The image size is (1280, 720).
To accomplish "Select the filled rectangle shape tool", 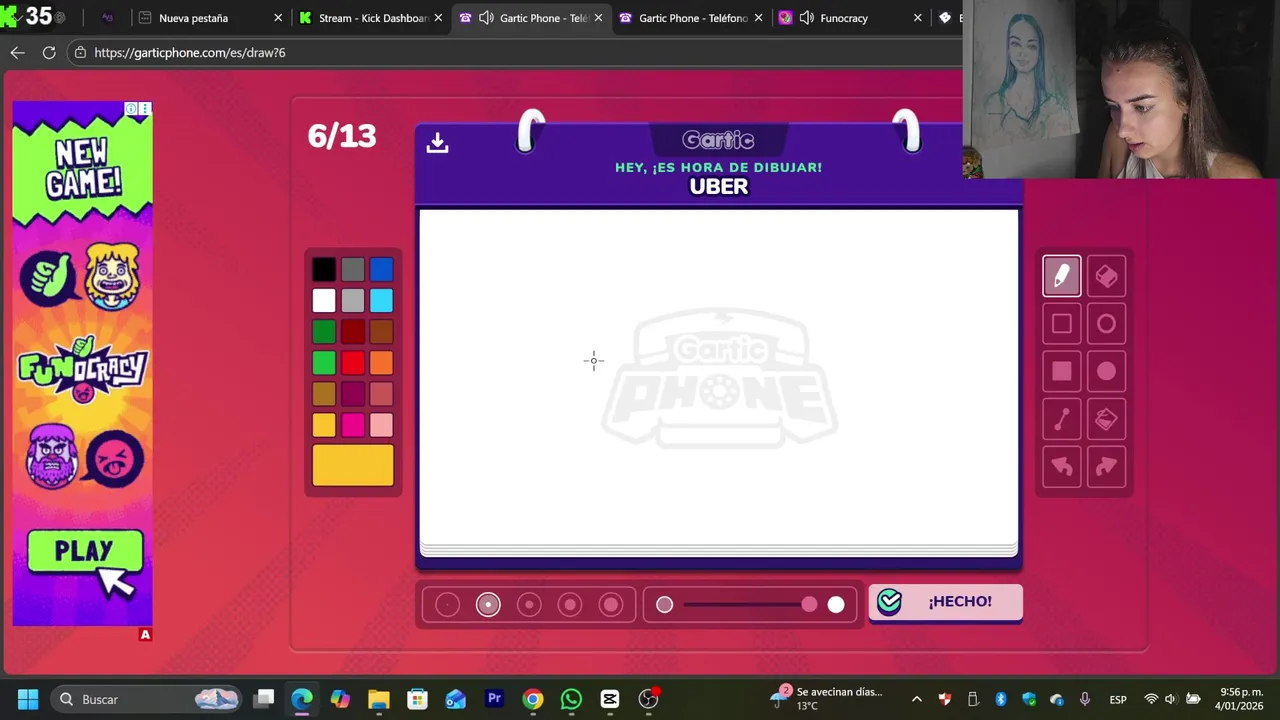I will pyautogui.click(x=1062, y=372).
